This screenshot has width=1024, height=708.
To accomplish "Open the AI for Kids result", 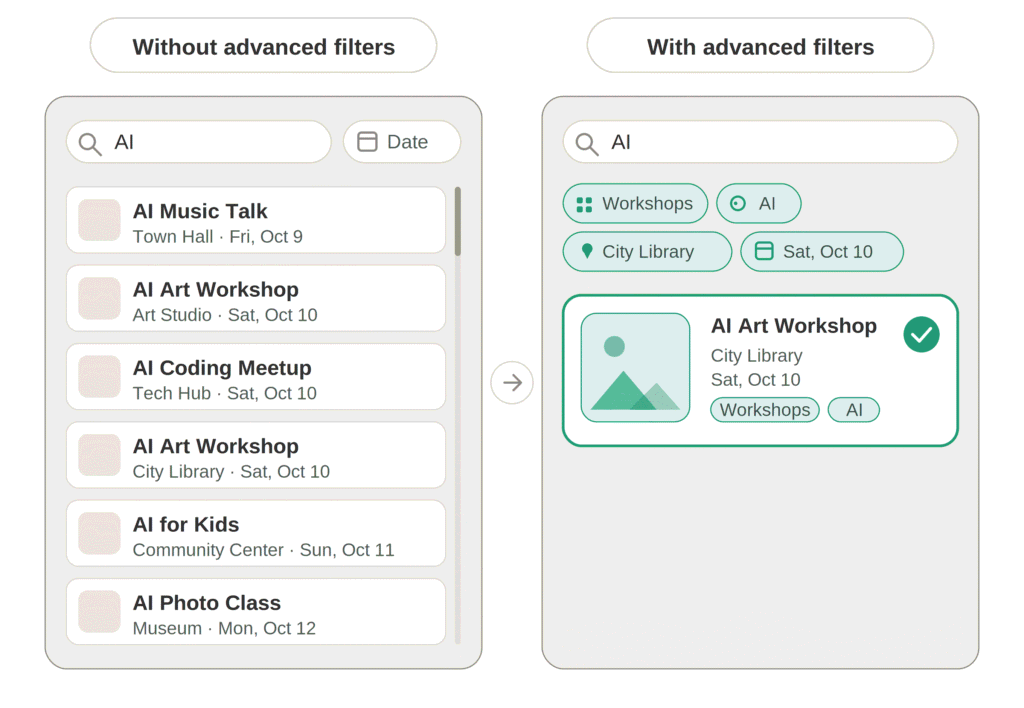I will point(256,534).
